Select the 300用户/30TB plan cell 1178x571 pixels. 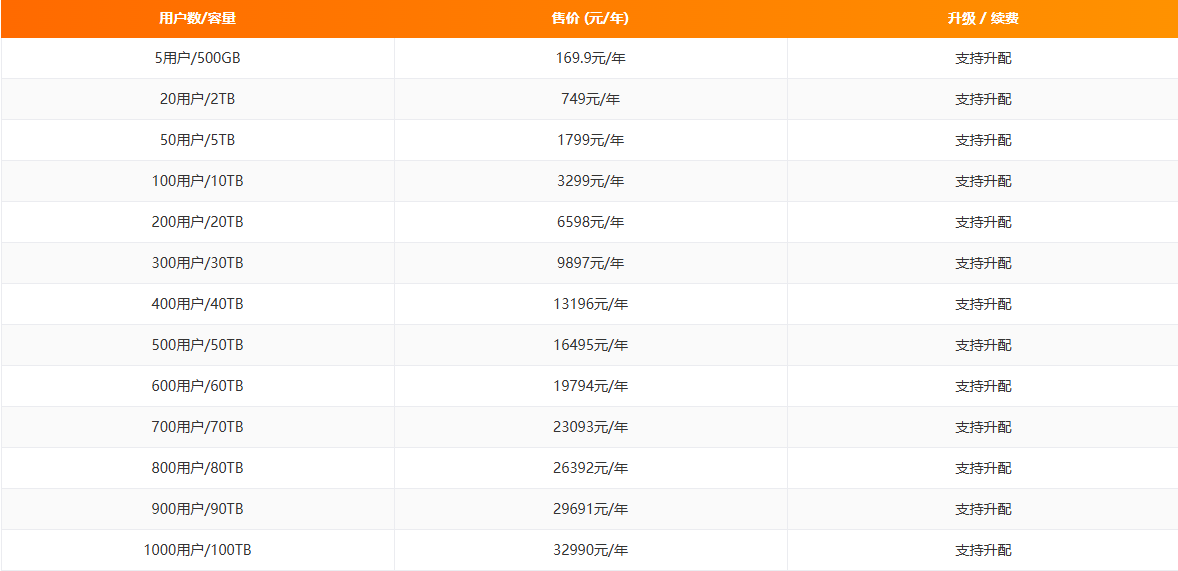[x=197, y=263]
